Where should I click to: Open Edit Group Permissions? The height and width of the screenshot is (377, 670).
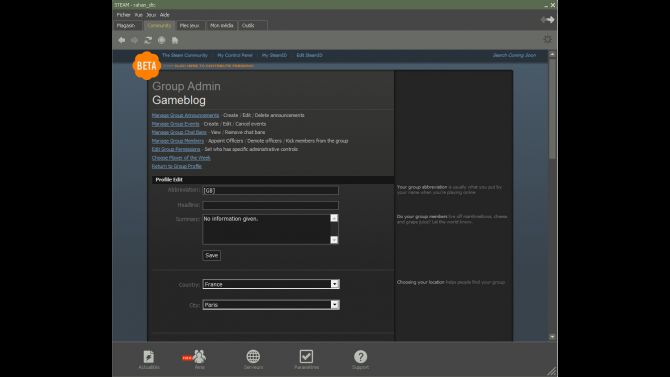pos(176,149)
